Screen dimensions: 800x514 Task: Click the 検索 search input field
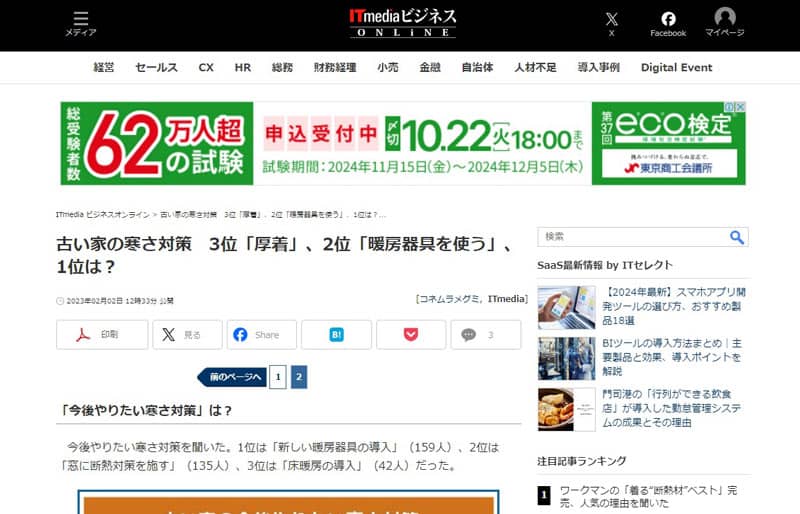[632, 237]
